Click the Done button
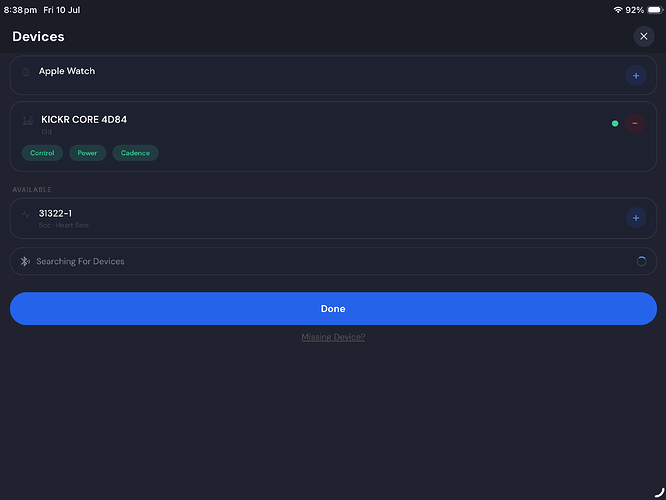666x500 pixels. coord(333,308)
